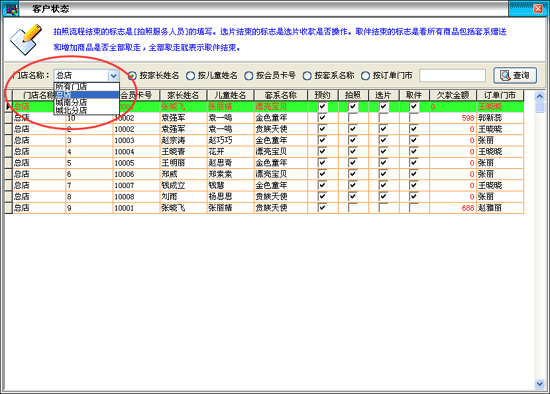The width and height of the screenshot is (550, 394).
Task: Click the 钱慧 child name cell
Action: click(x=230, y=185)
